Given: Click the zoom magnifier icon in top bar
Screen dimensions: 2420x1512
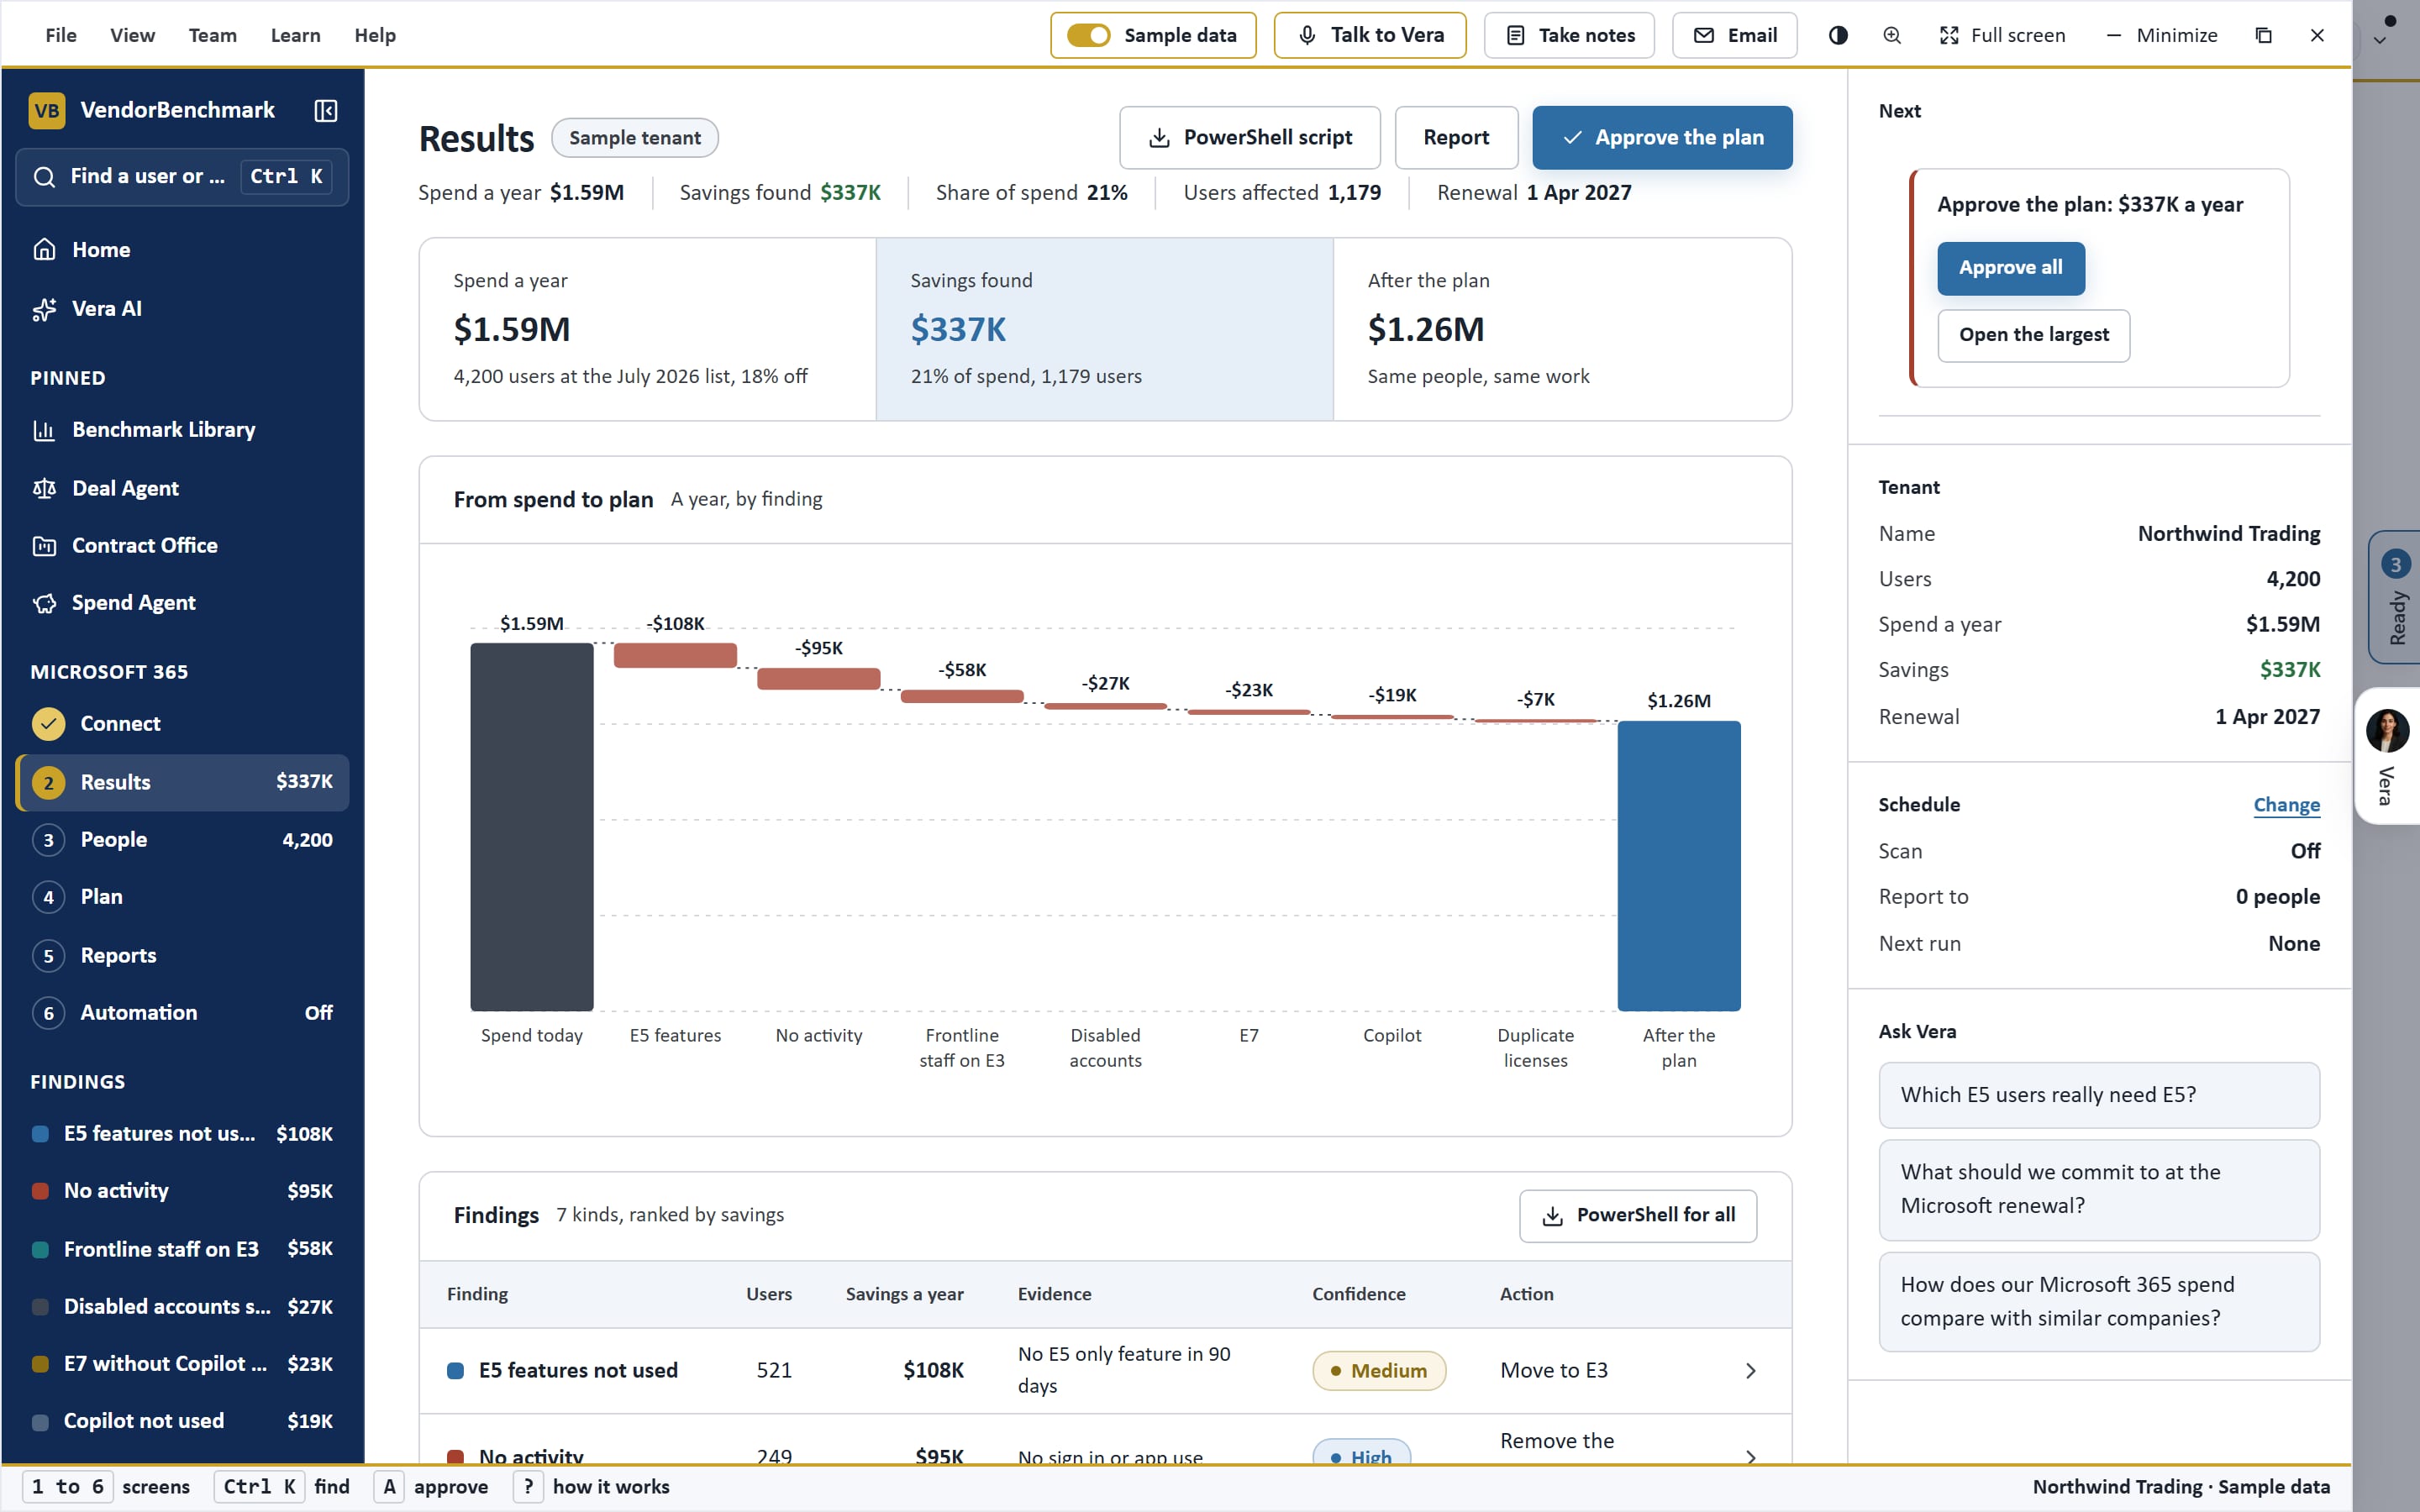Looking at the screenshot, I should tap(1892, 35).
